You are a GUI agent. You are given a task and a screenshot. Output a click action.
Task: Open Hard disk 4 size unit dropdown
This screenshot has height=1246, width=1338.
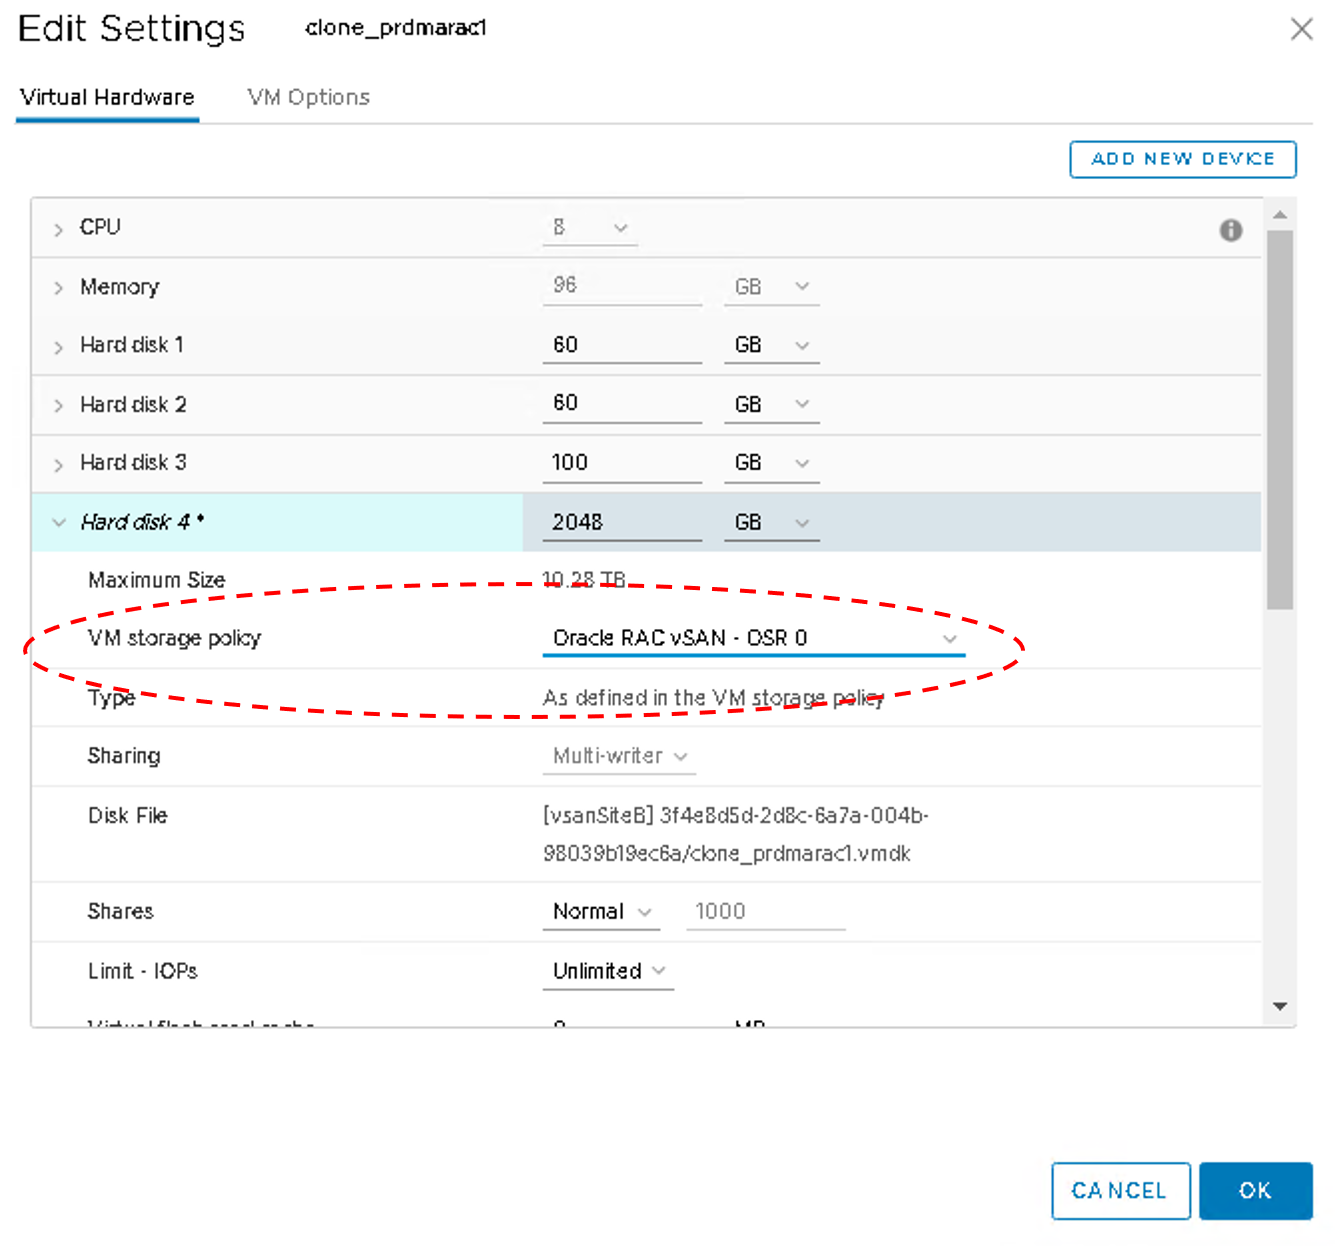pos(771,522)
